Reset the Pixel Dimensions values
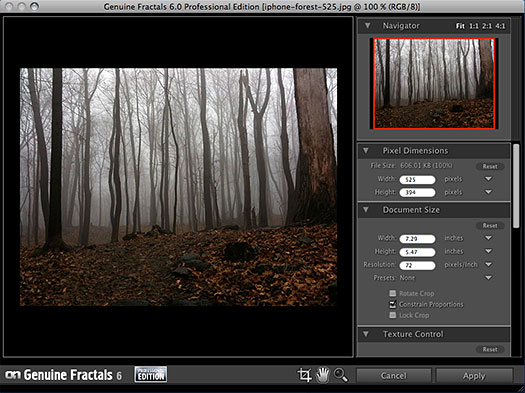 tap(490, 166)
